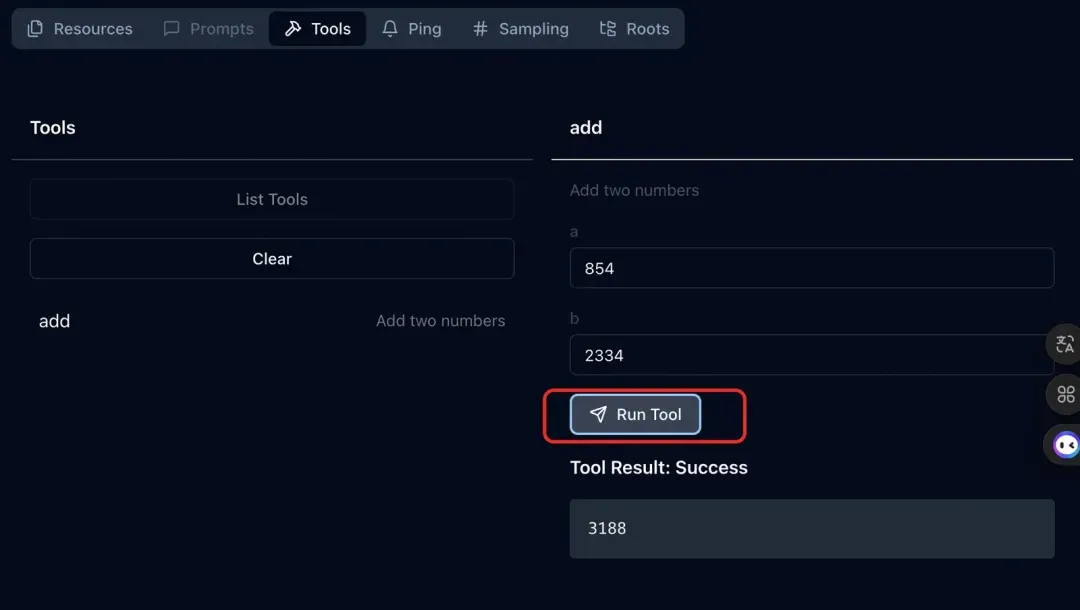Screen dimensions: 1080x610
Task: Switch to the Tools tab
Action: [x=317, y=29]
